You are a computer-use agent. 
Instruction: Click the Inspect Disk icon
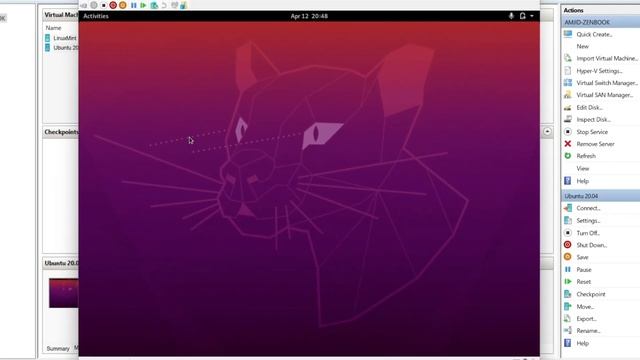568,120
